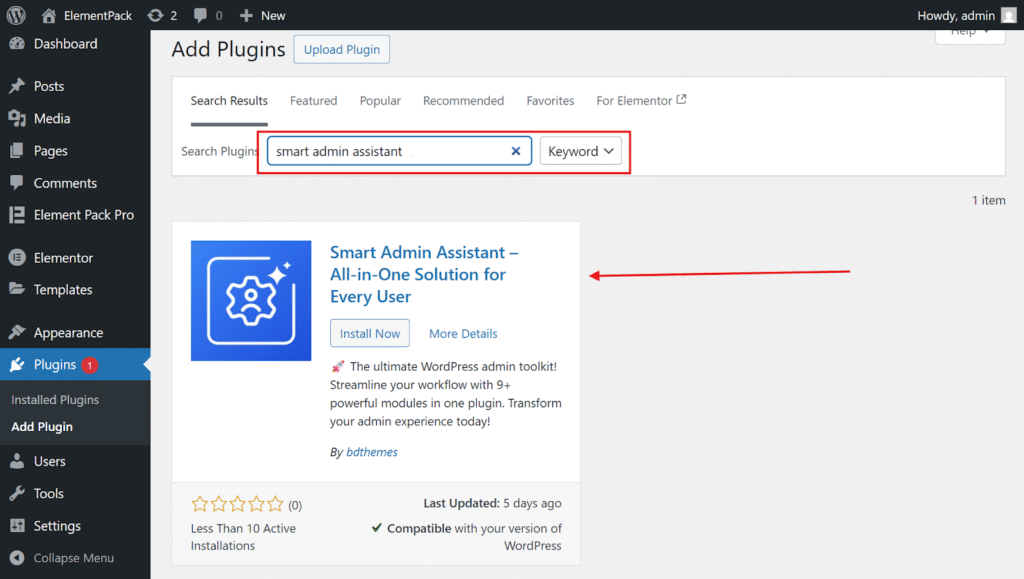Click the New toolbar label
The width and height of the screenshot is (1024, 579).
pyautogui.click(x=273, y=15)
